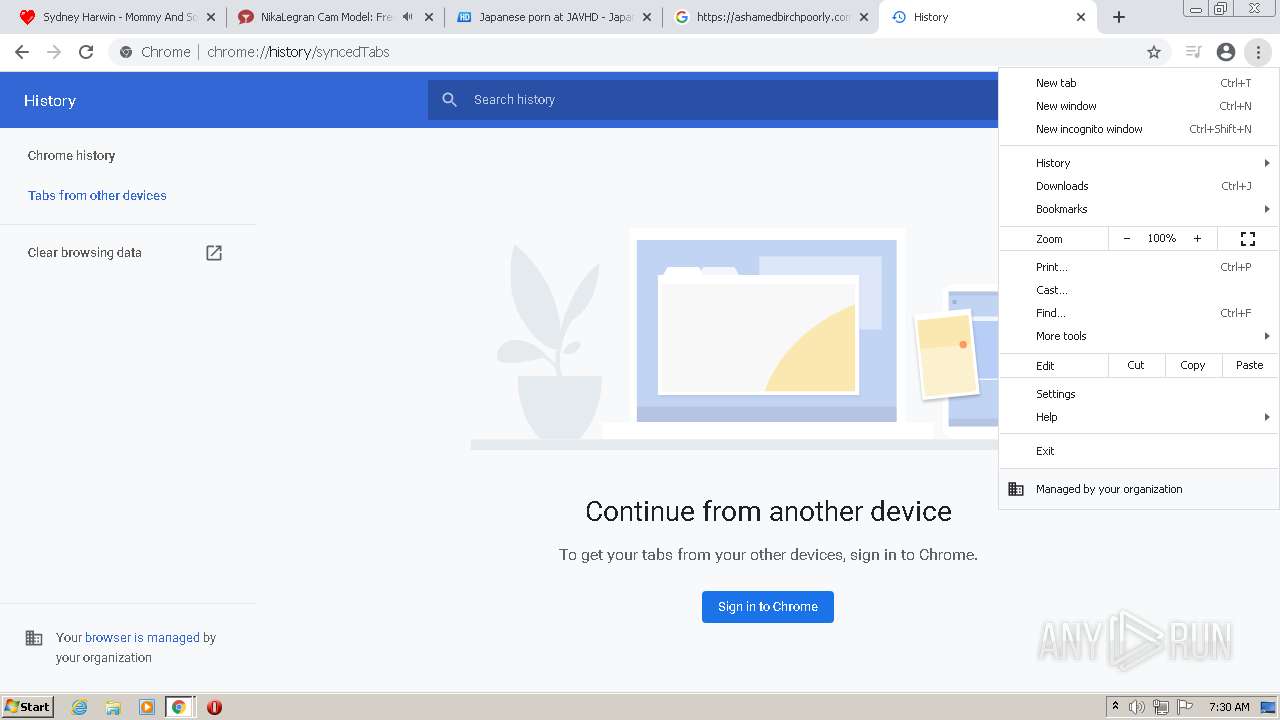Click the three-dot Chrome menu button
The height and width of the screenshot is (720, 1280).
coord(1258,52)
